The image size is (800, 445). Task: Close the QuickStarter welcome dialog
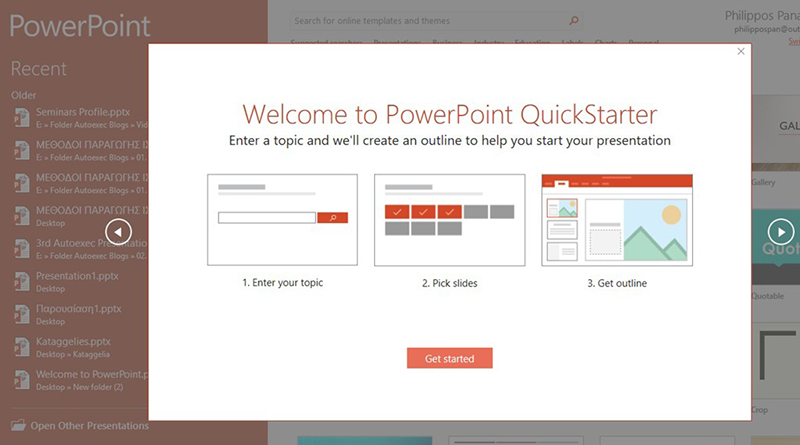click(741, 51)
